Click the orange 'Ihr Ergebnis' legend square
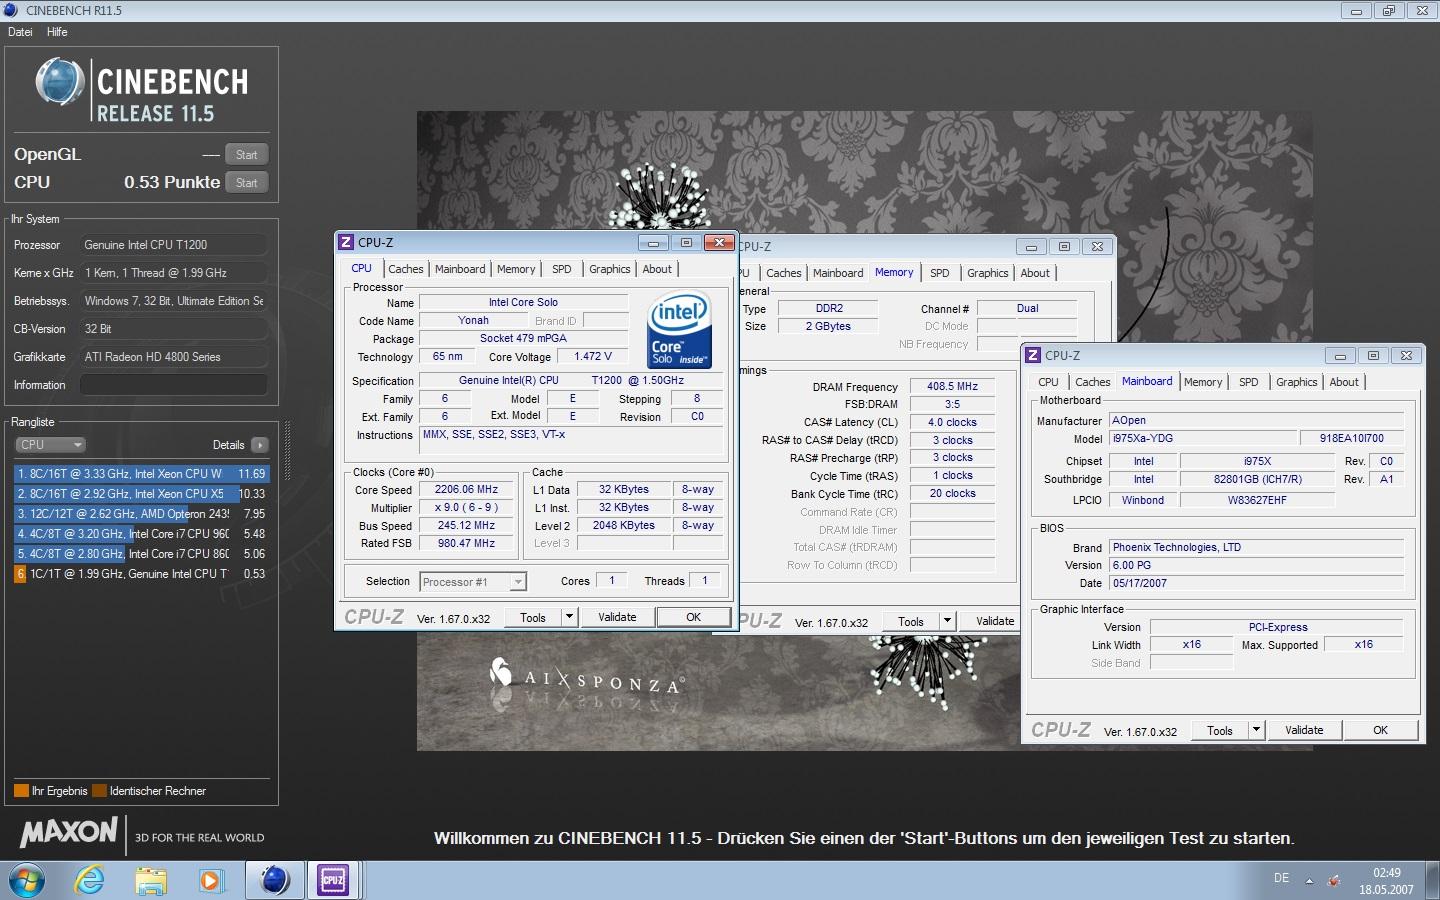Image resolution: width=1440 pixels, height=900 pixels. pos(21,791)
